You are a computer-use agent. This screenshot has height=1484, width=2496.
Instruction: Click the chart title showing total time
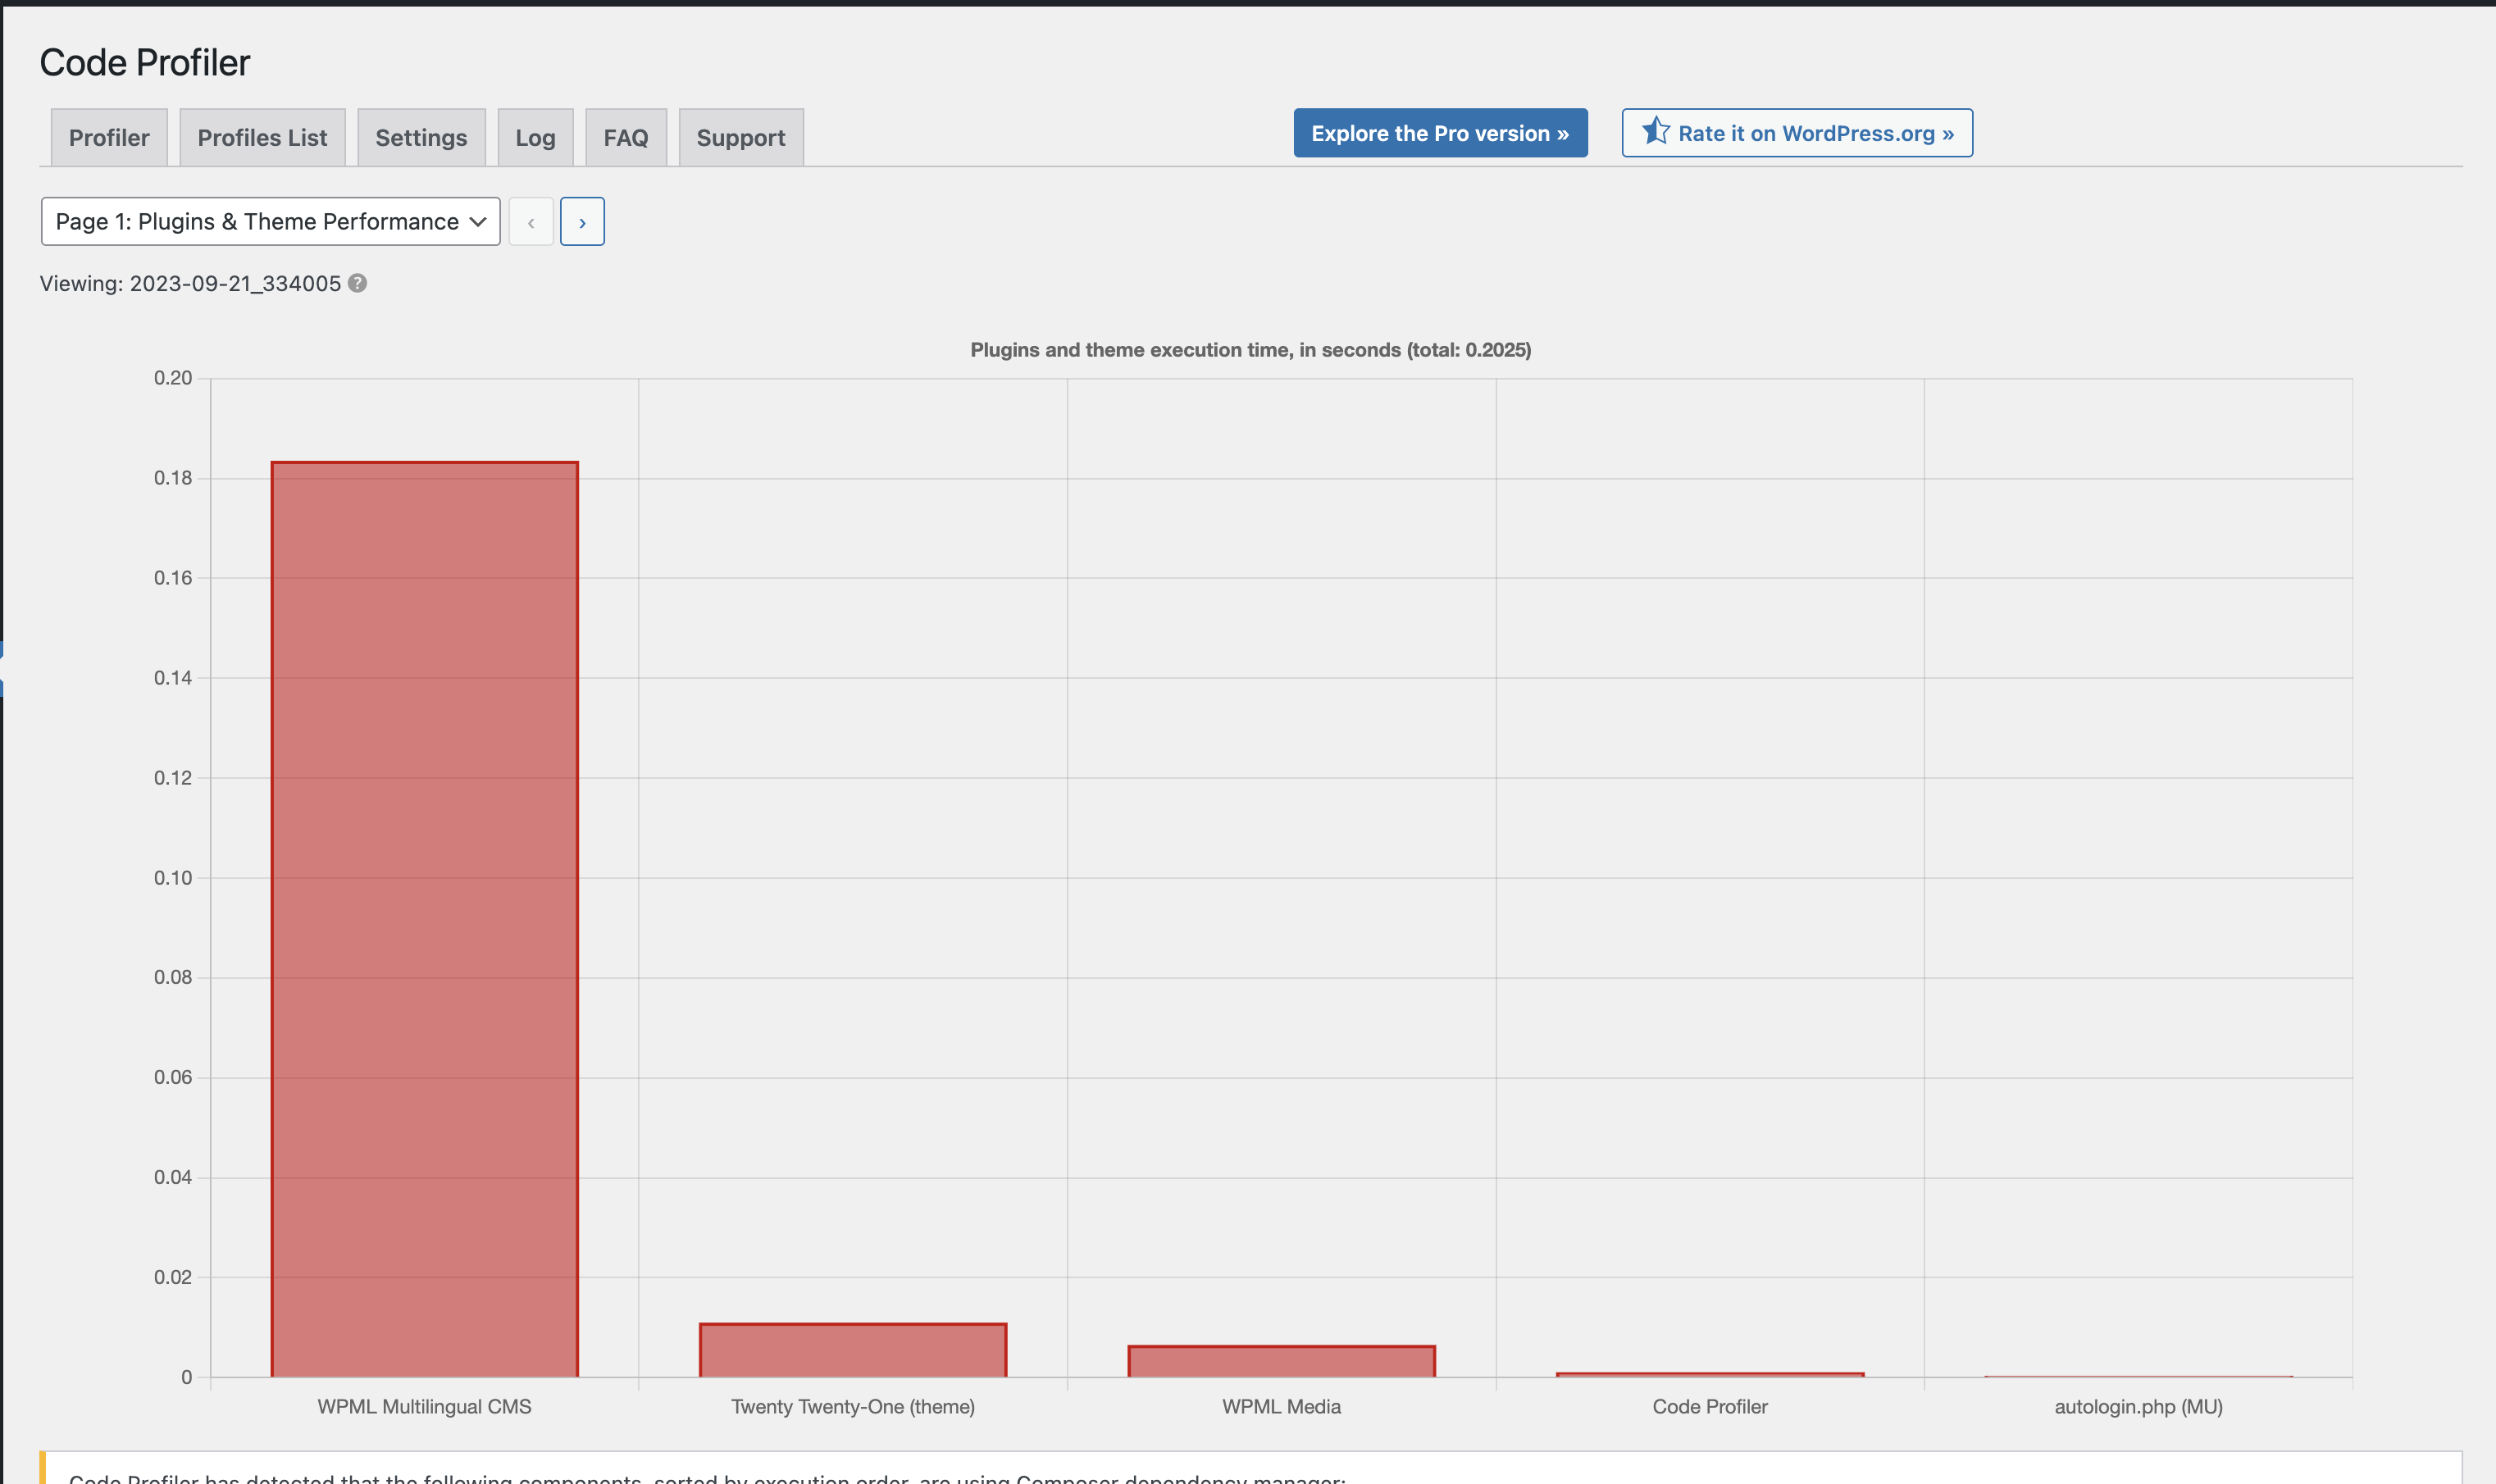pos(1250,349)
